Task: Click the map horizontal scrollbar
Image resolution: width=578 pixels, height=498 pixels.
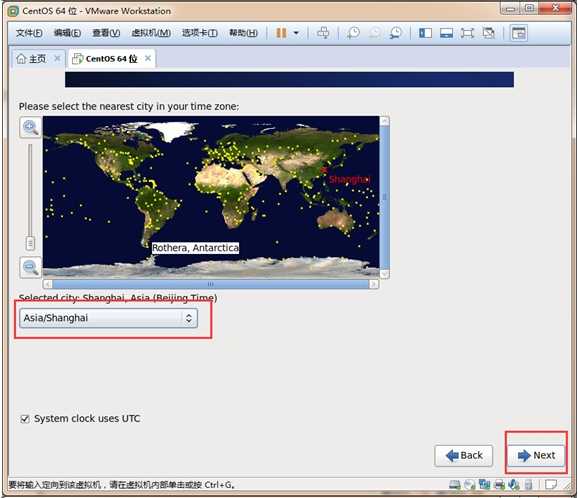Action: [210, 284]
